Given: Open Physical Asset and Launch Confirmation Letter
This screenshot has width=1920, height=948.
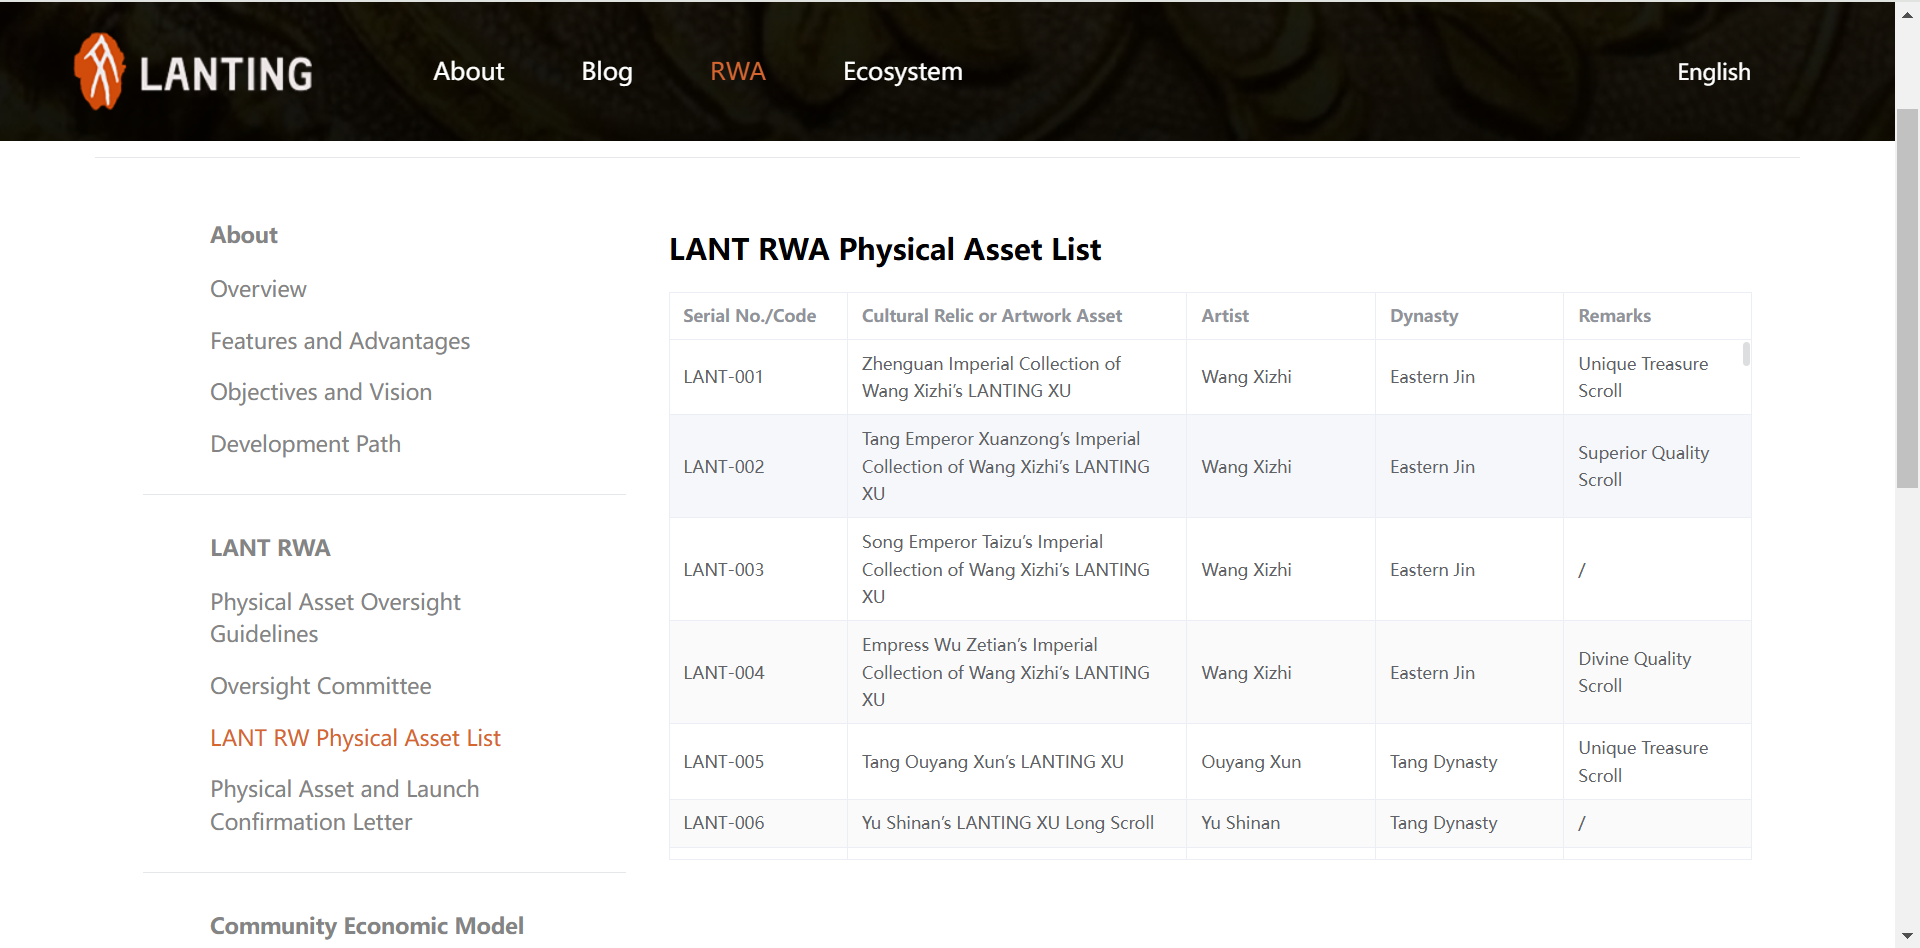Looking at the screenshot, I should click(344, 805).
